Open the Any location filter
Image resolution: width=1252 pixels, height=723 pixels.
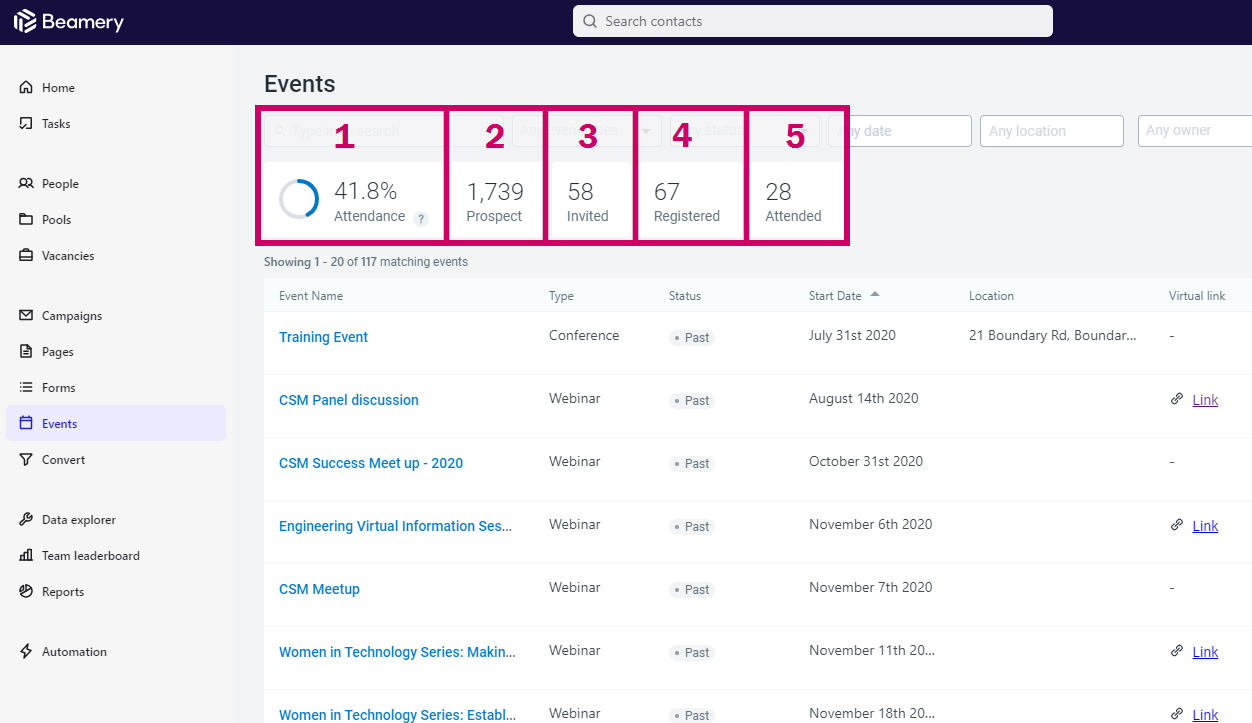(1052, 131)
